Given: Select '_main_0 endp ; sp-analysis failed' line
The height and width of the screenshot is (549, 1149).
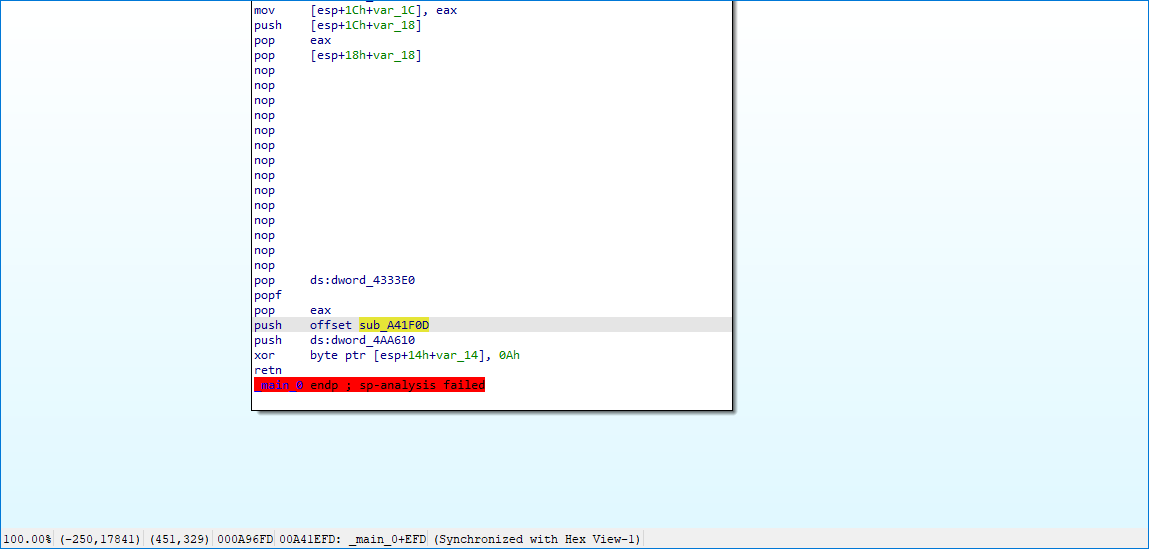Looking at the screenshot, I should point(369,385).
